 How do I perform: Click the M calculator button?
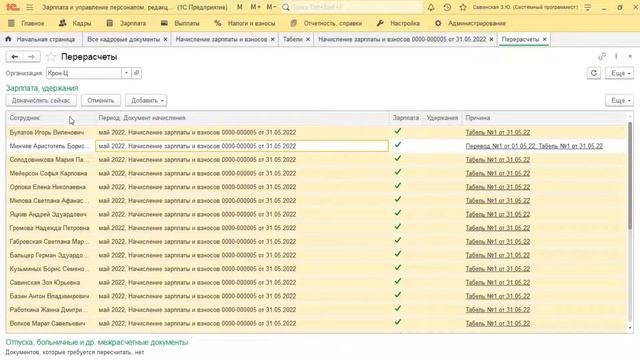240,7
